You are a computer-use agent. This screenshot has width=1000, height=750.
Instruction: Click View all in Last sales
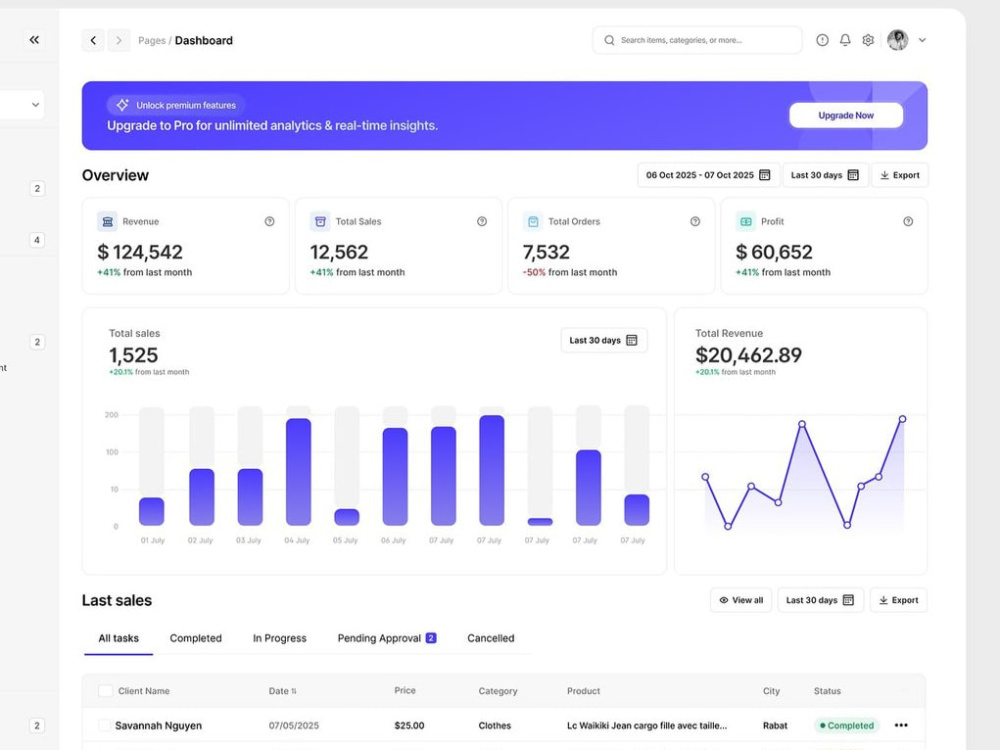741,600
